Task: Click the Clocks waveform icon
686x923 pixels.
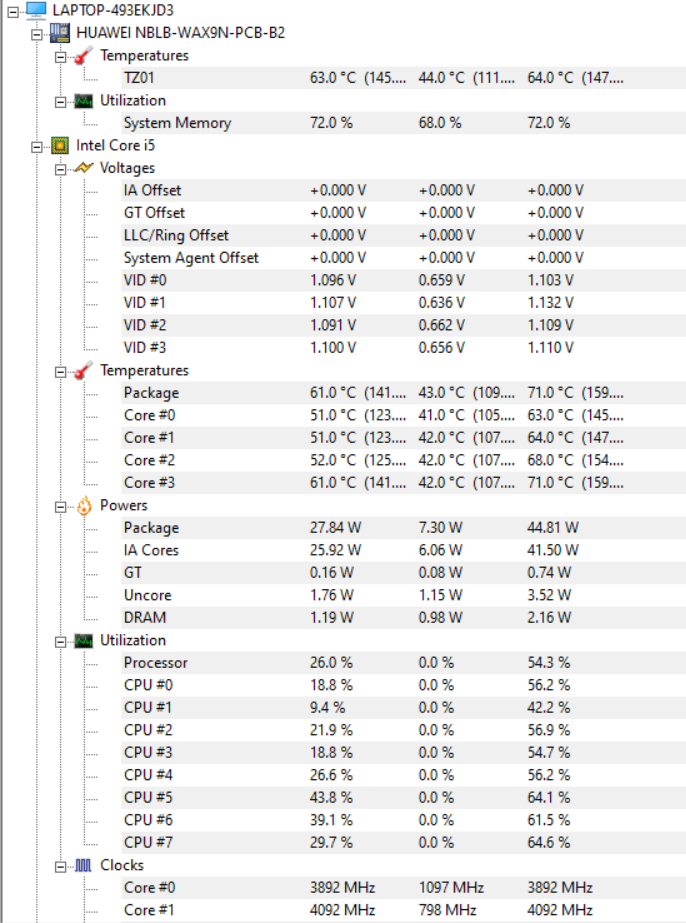Action: (x=84, y=865)
